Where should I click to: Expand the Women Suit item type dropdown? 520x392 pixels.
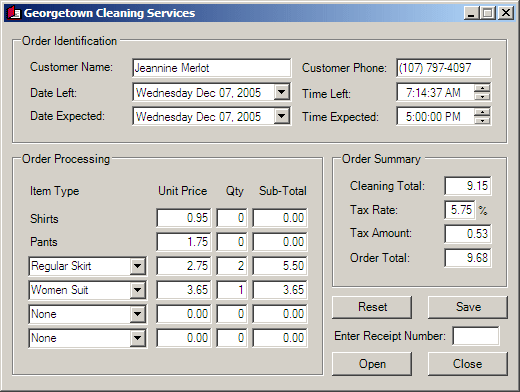[x=137, y=290]
